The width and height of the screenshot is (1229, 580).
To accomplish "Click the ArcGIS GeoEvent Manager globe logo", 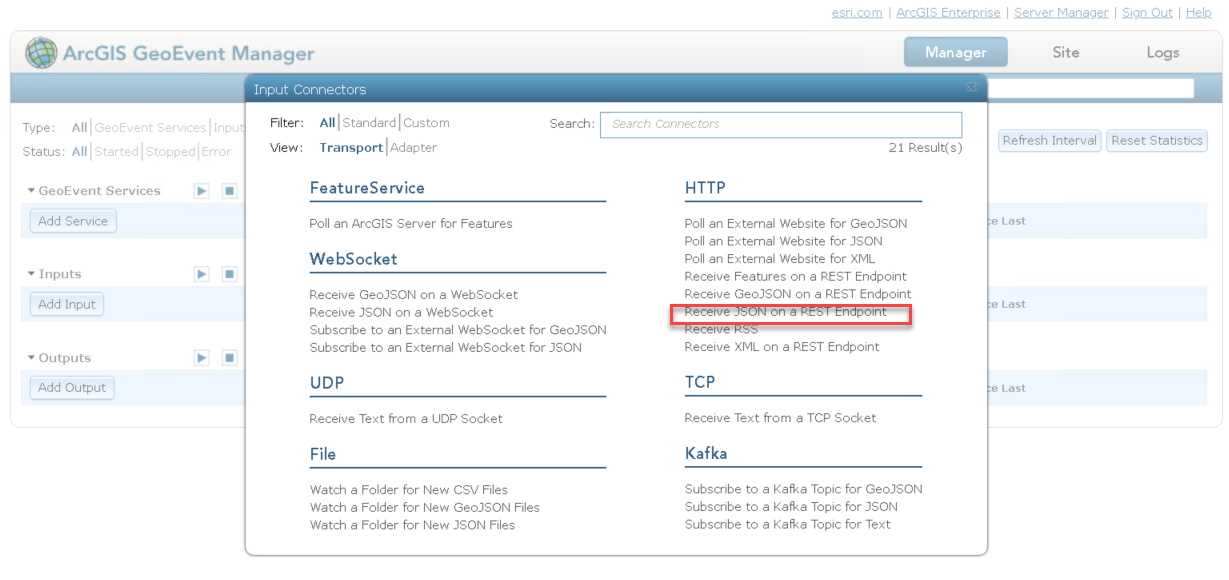I will pos(41,53).
